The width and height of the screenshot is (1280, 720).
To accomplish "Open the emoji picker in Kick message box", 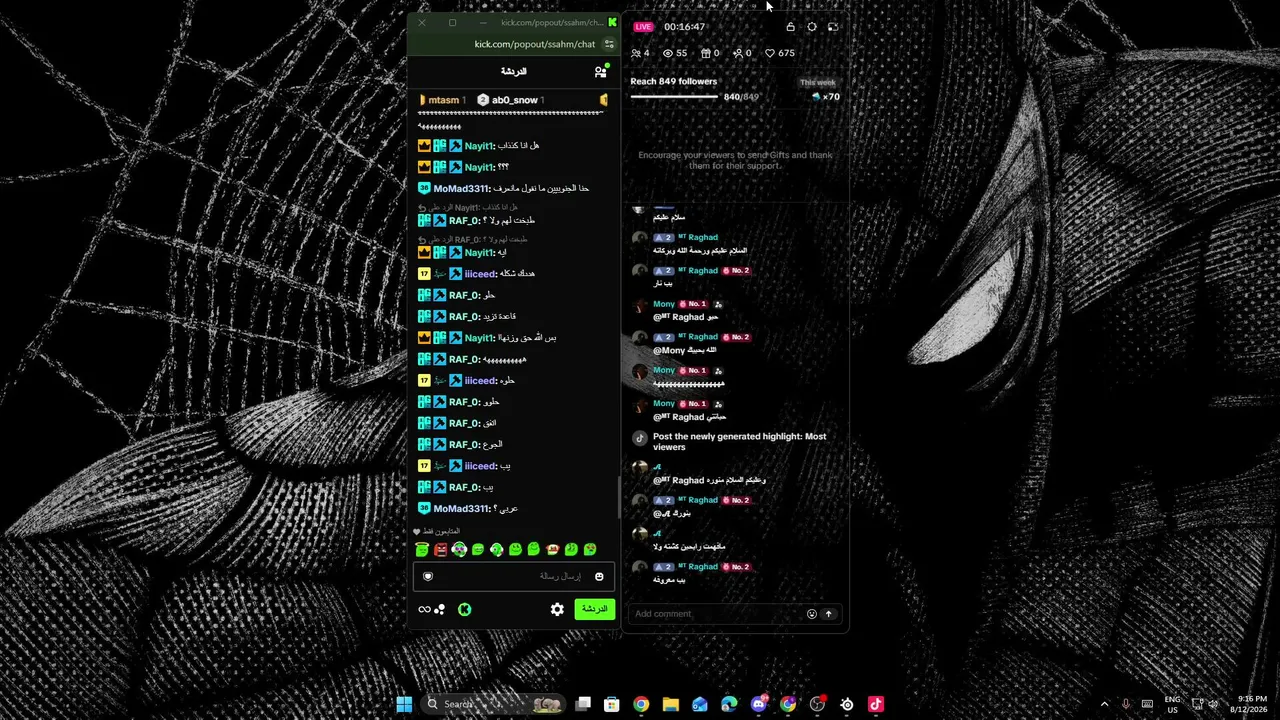I will (x=599, y=576).
